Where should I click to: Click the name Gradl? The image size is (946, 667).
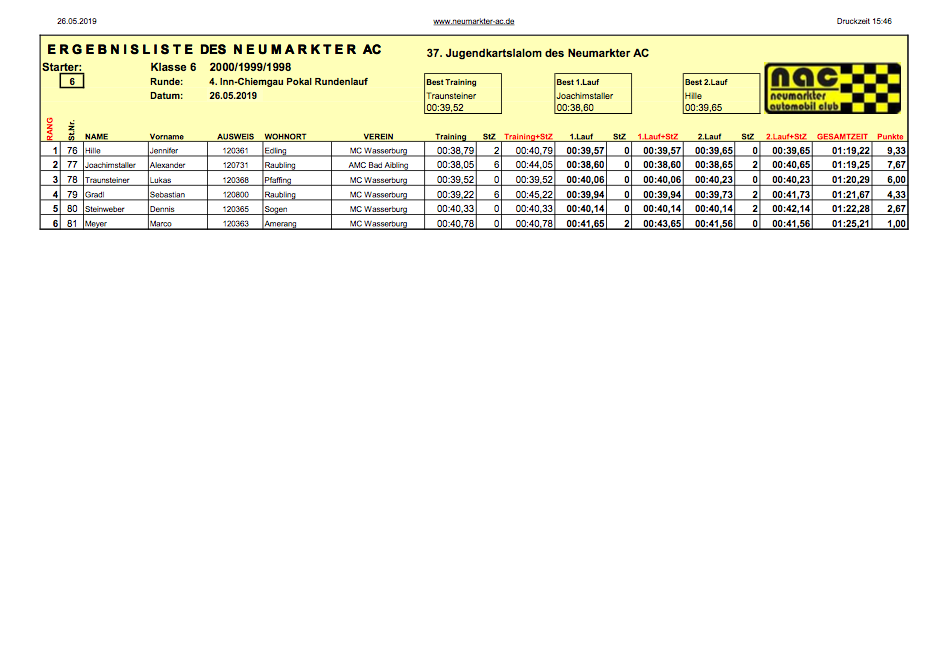[x=95, y=195]
